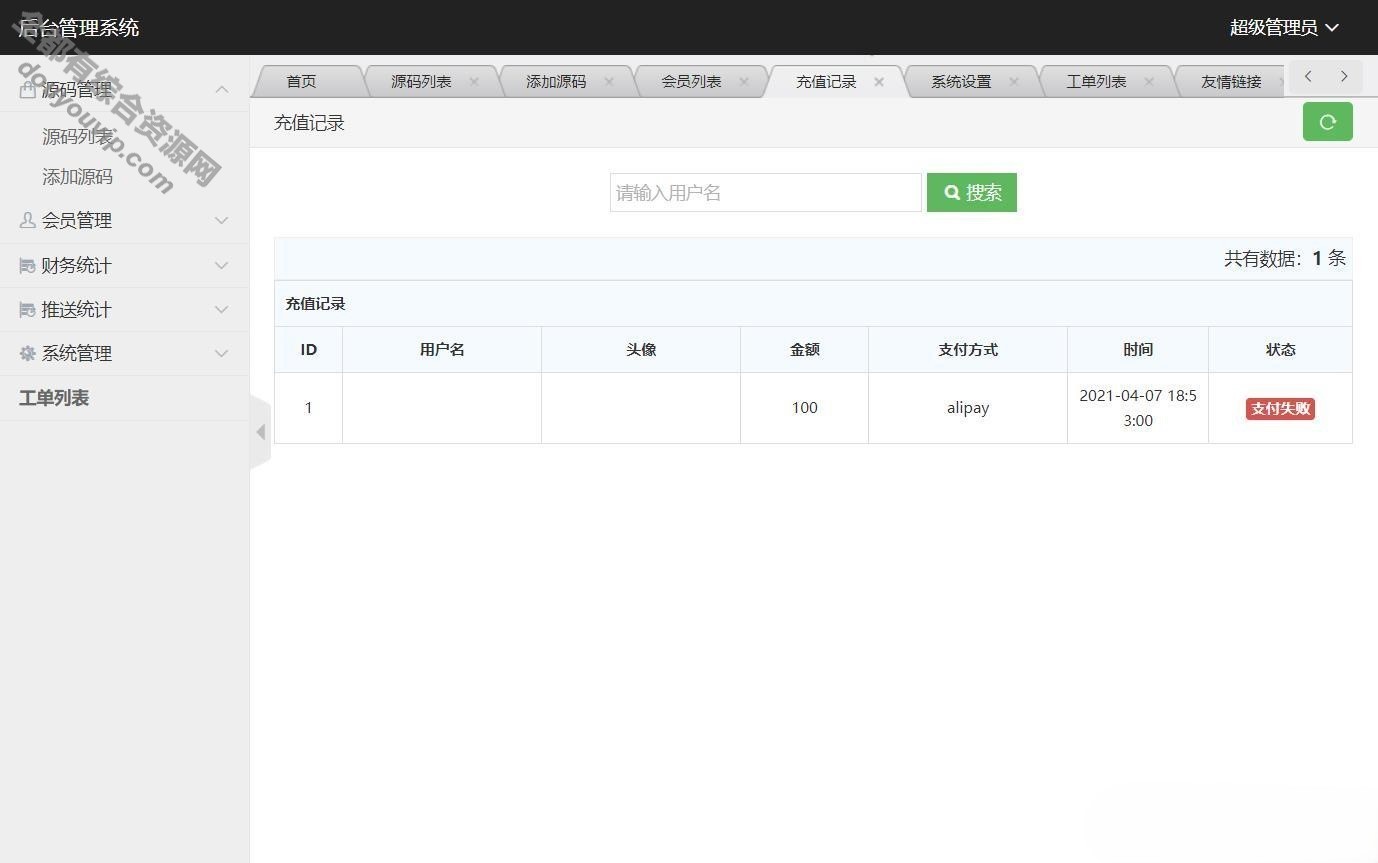Click the green 搜索 button
The width and height of the screenshot is (1378, 863).
(972, 193)
